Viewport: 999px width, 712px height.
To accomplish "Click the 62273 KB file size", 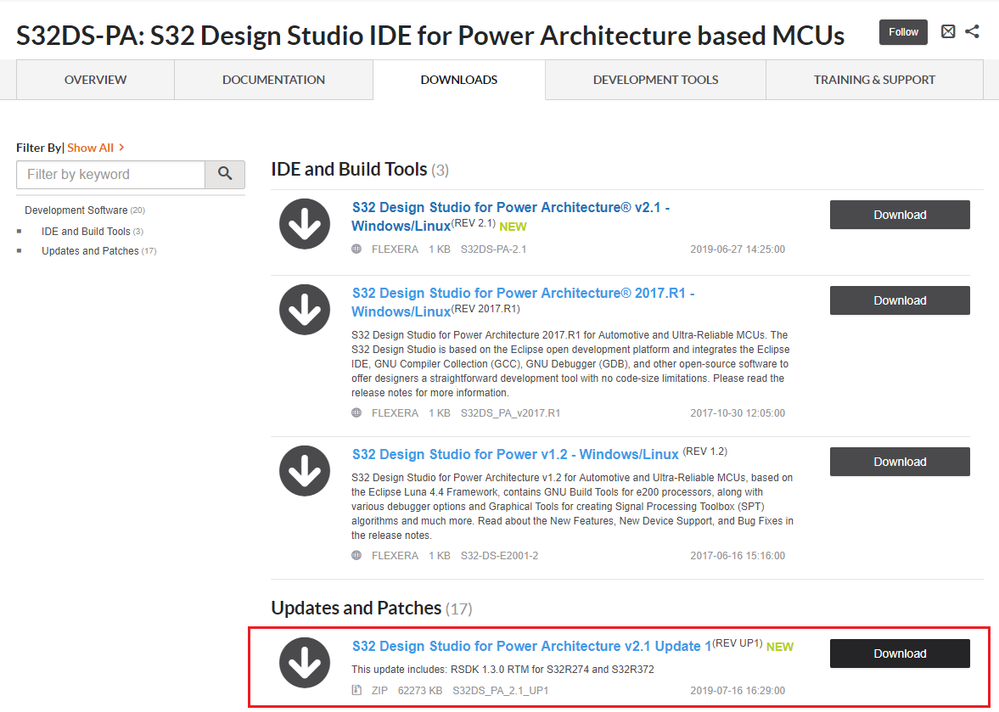I will [x=420, y=690].
